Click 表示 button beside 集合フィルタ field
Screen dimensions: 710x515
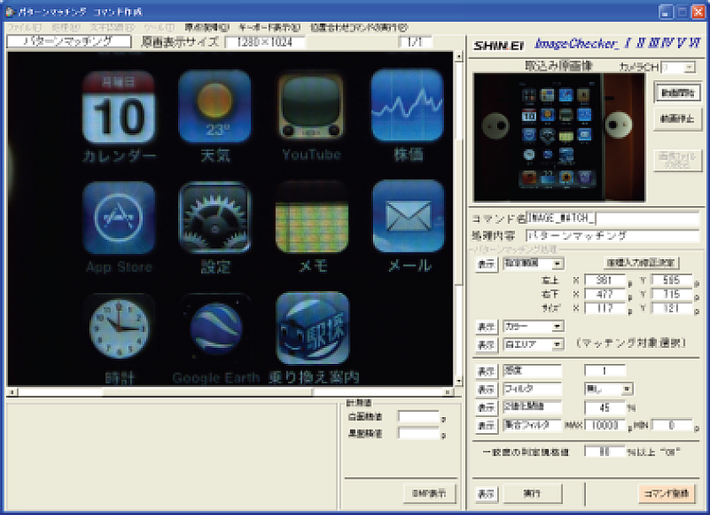click(486, 425)
